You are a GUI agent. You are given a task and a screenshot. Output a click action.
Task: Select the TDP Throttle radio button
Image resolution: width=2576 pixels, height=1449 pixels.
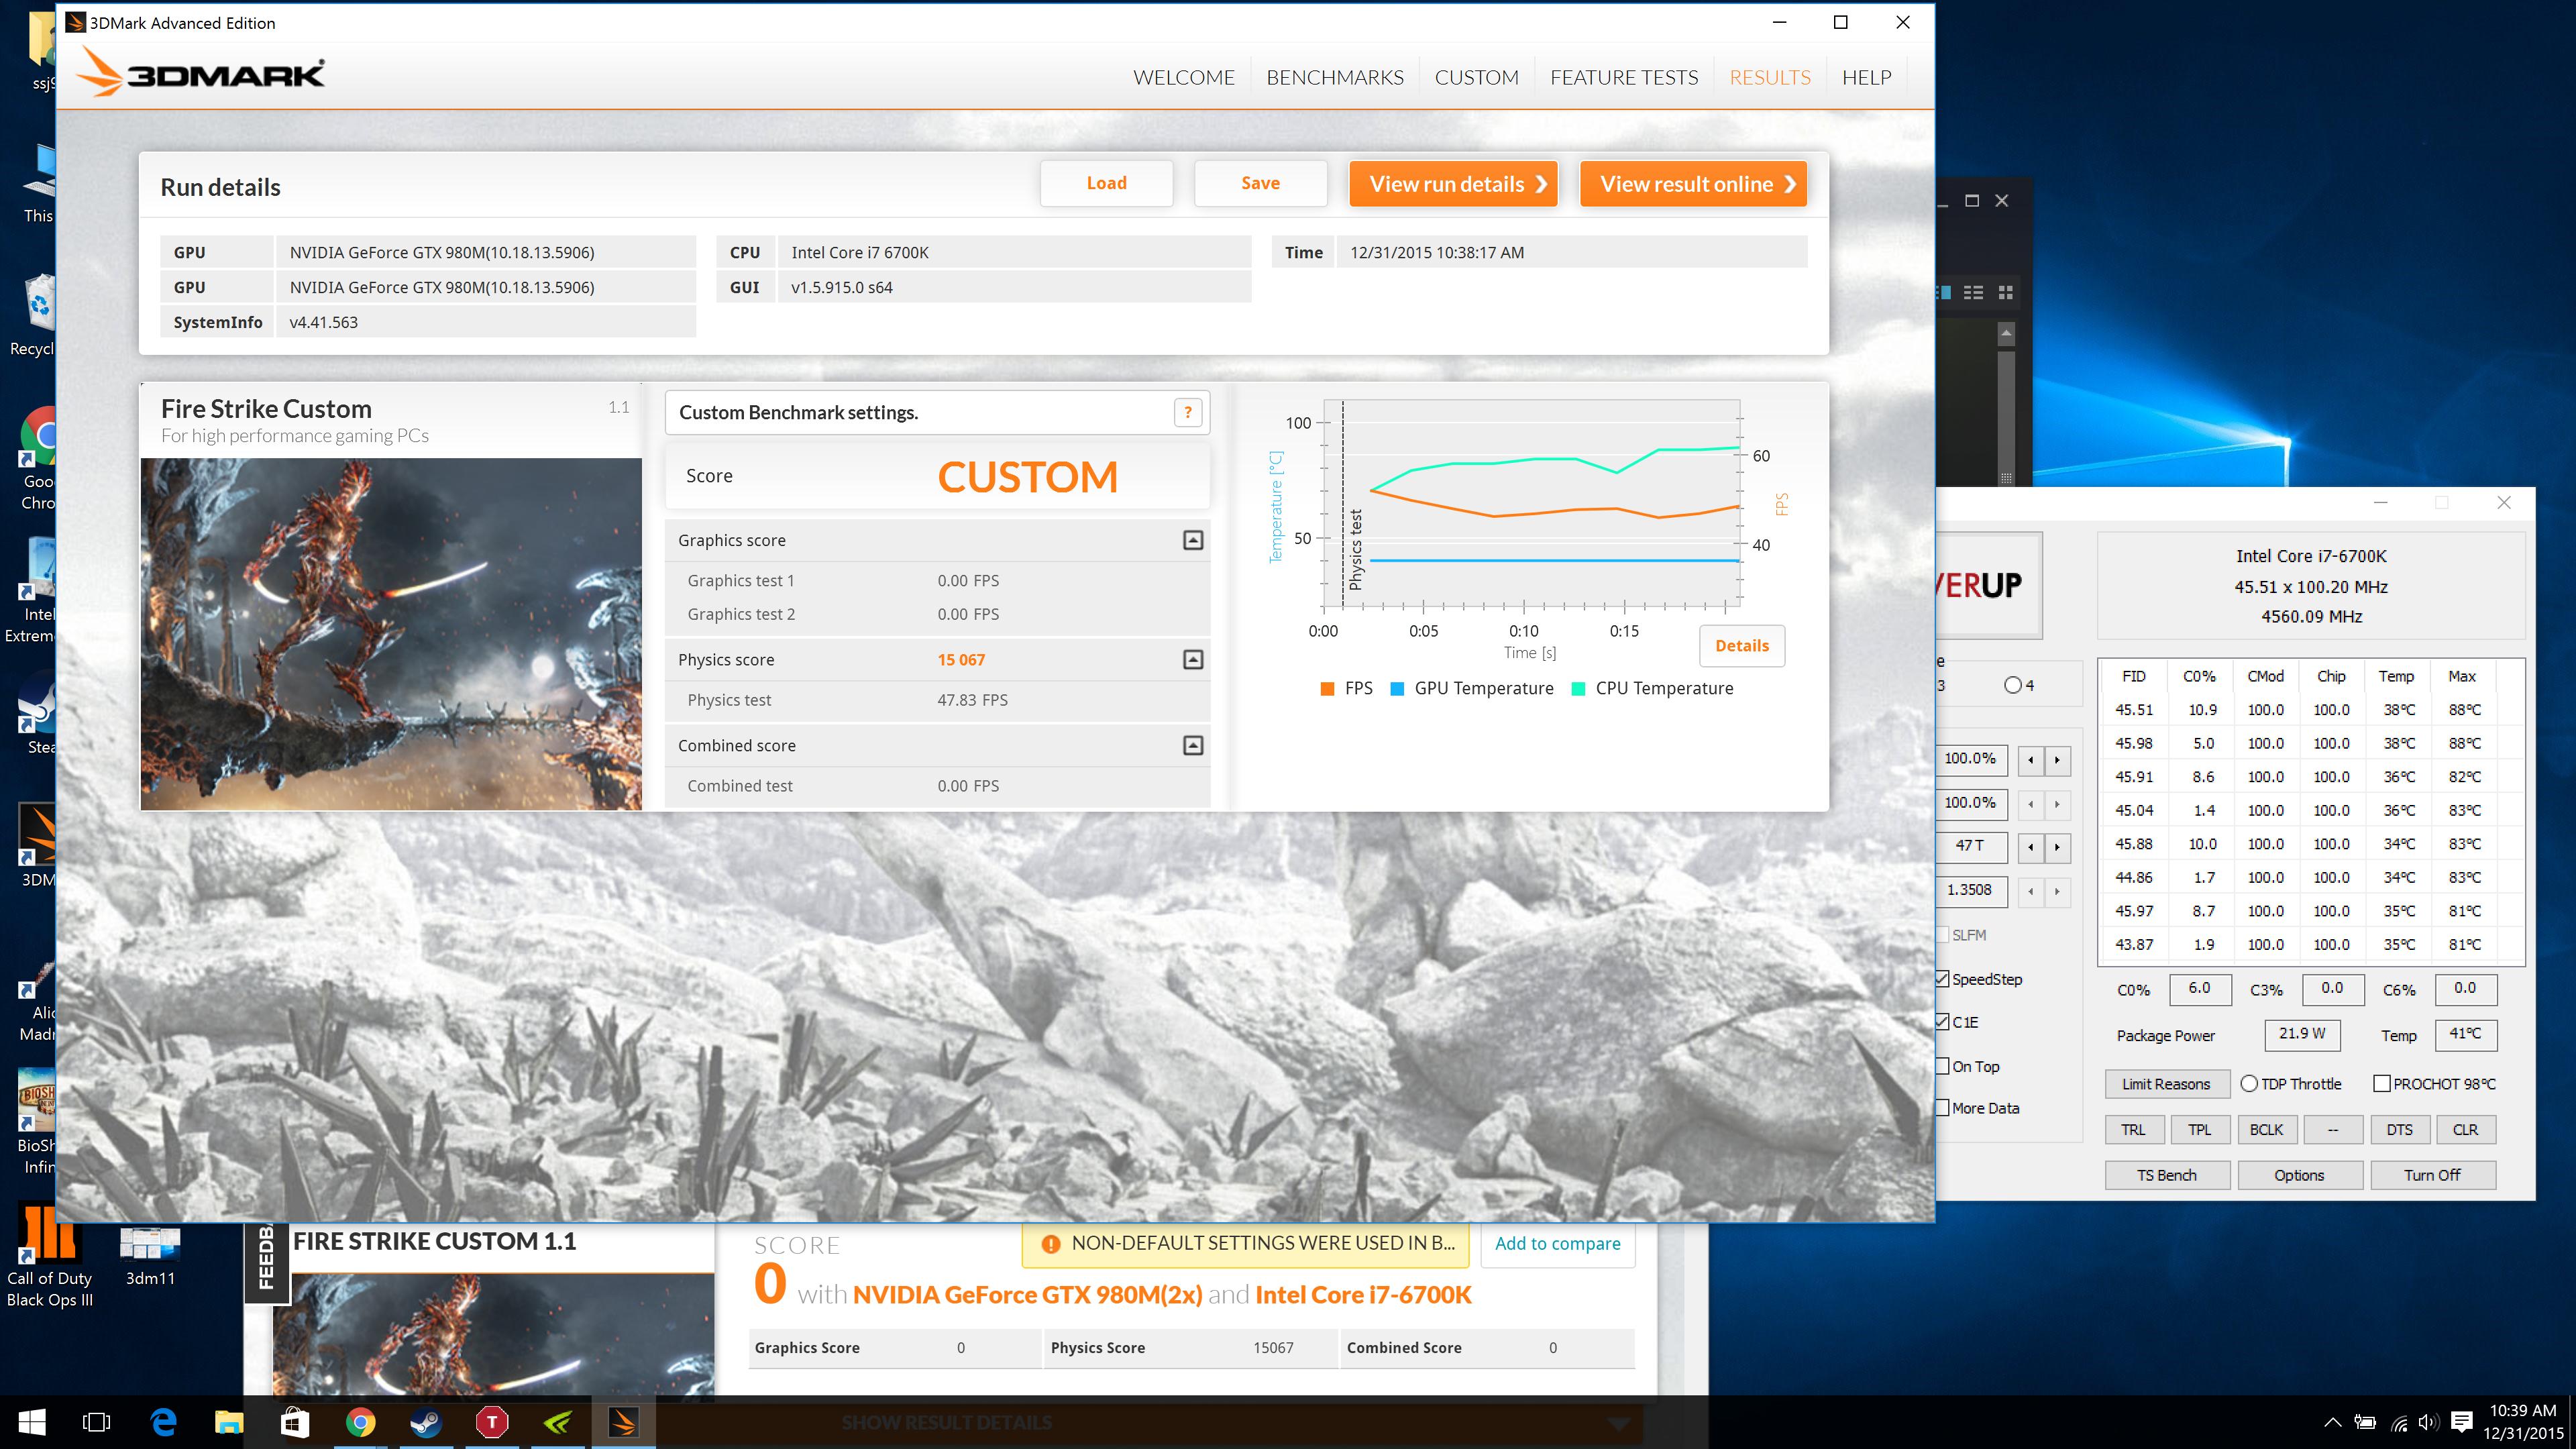(2249, 1084)
